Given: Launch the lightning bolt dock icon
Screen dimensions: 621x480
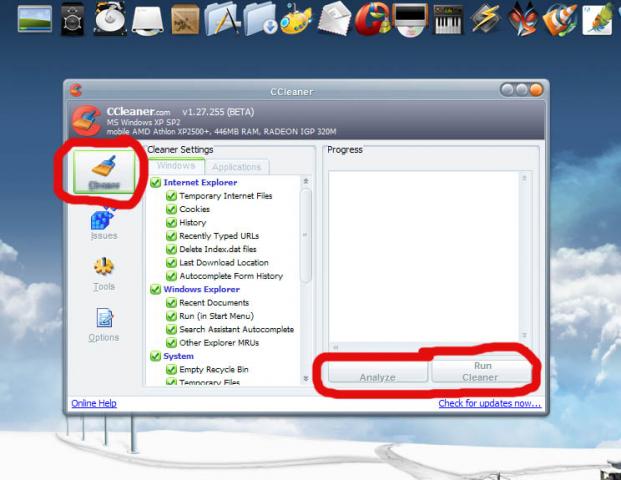Looking at the screenshot, I should (x=486, y=19).
